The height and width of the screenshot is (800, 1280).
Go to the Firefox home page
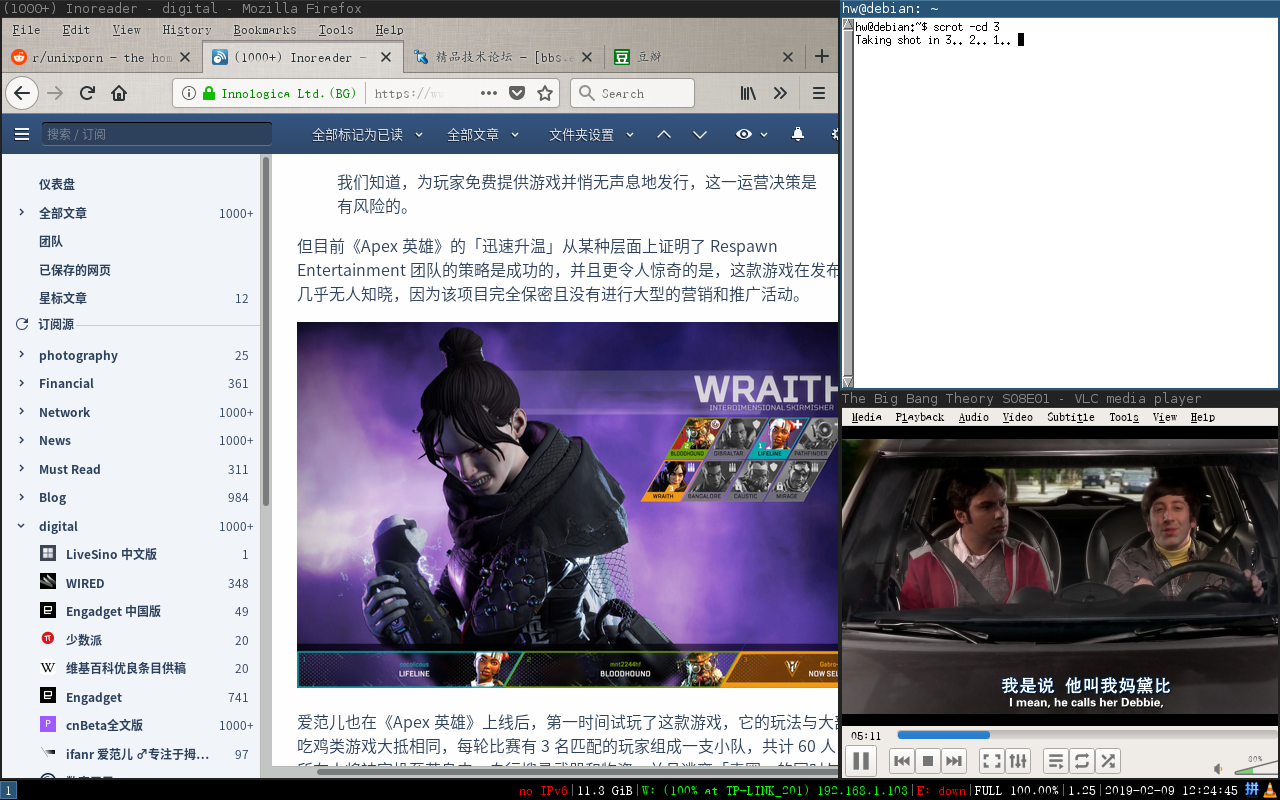119,93
